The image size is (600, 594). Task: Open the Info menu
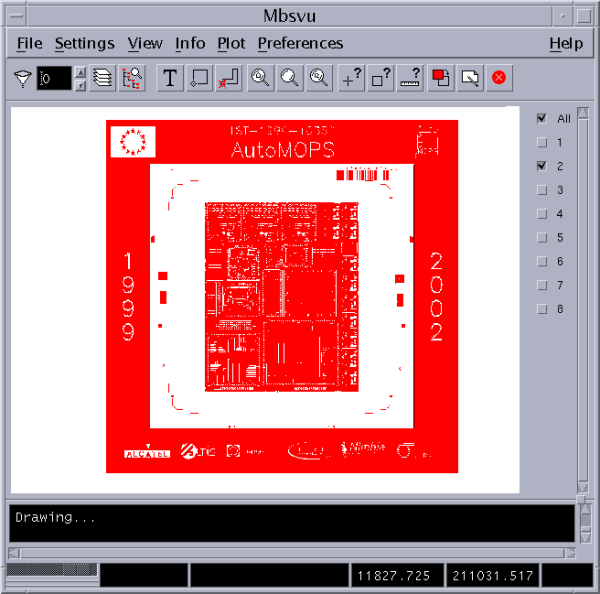[190, 43]
